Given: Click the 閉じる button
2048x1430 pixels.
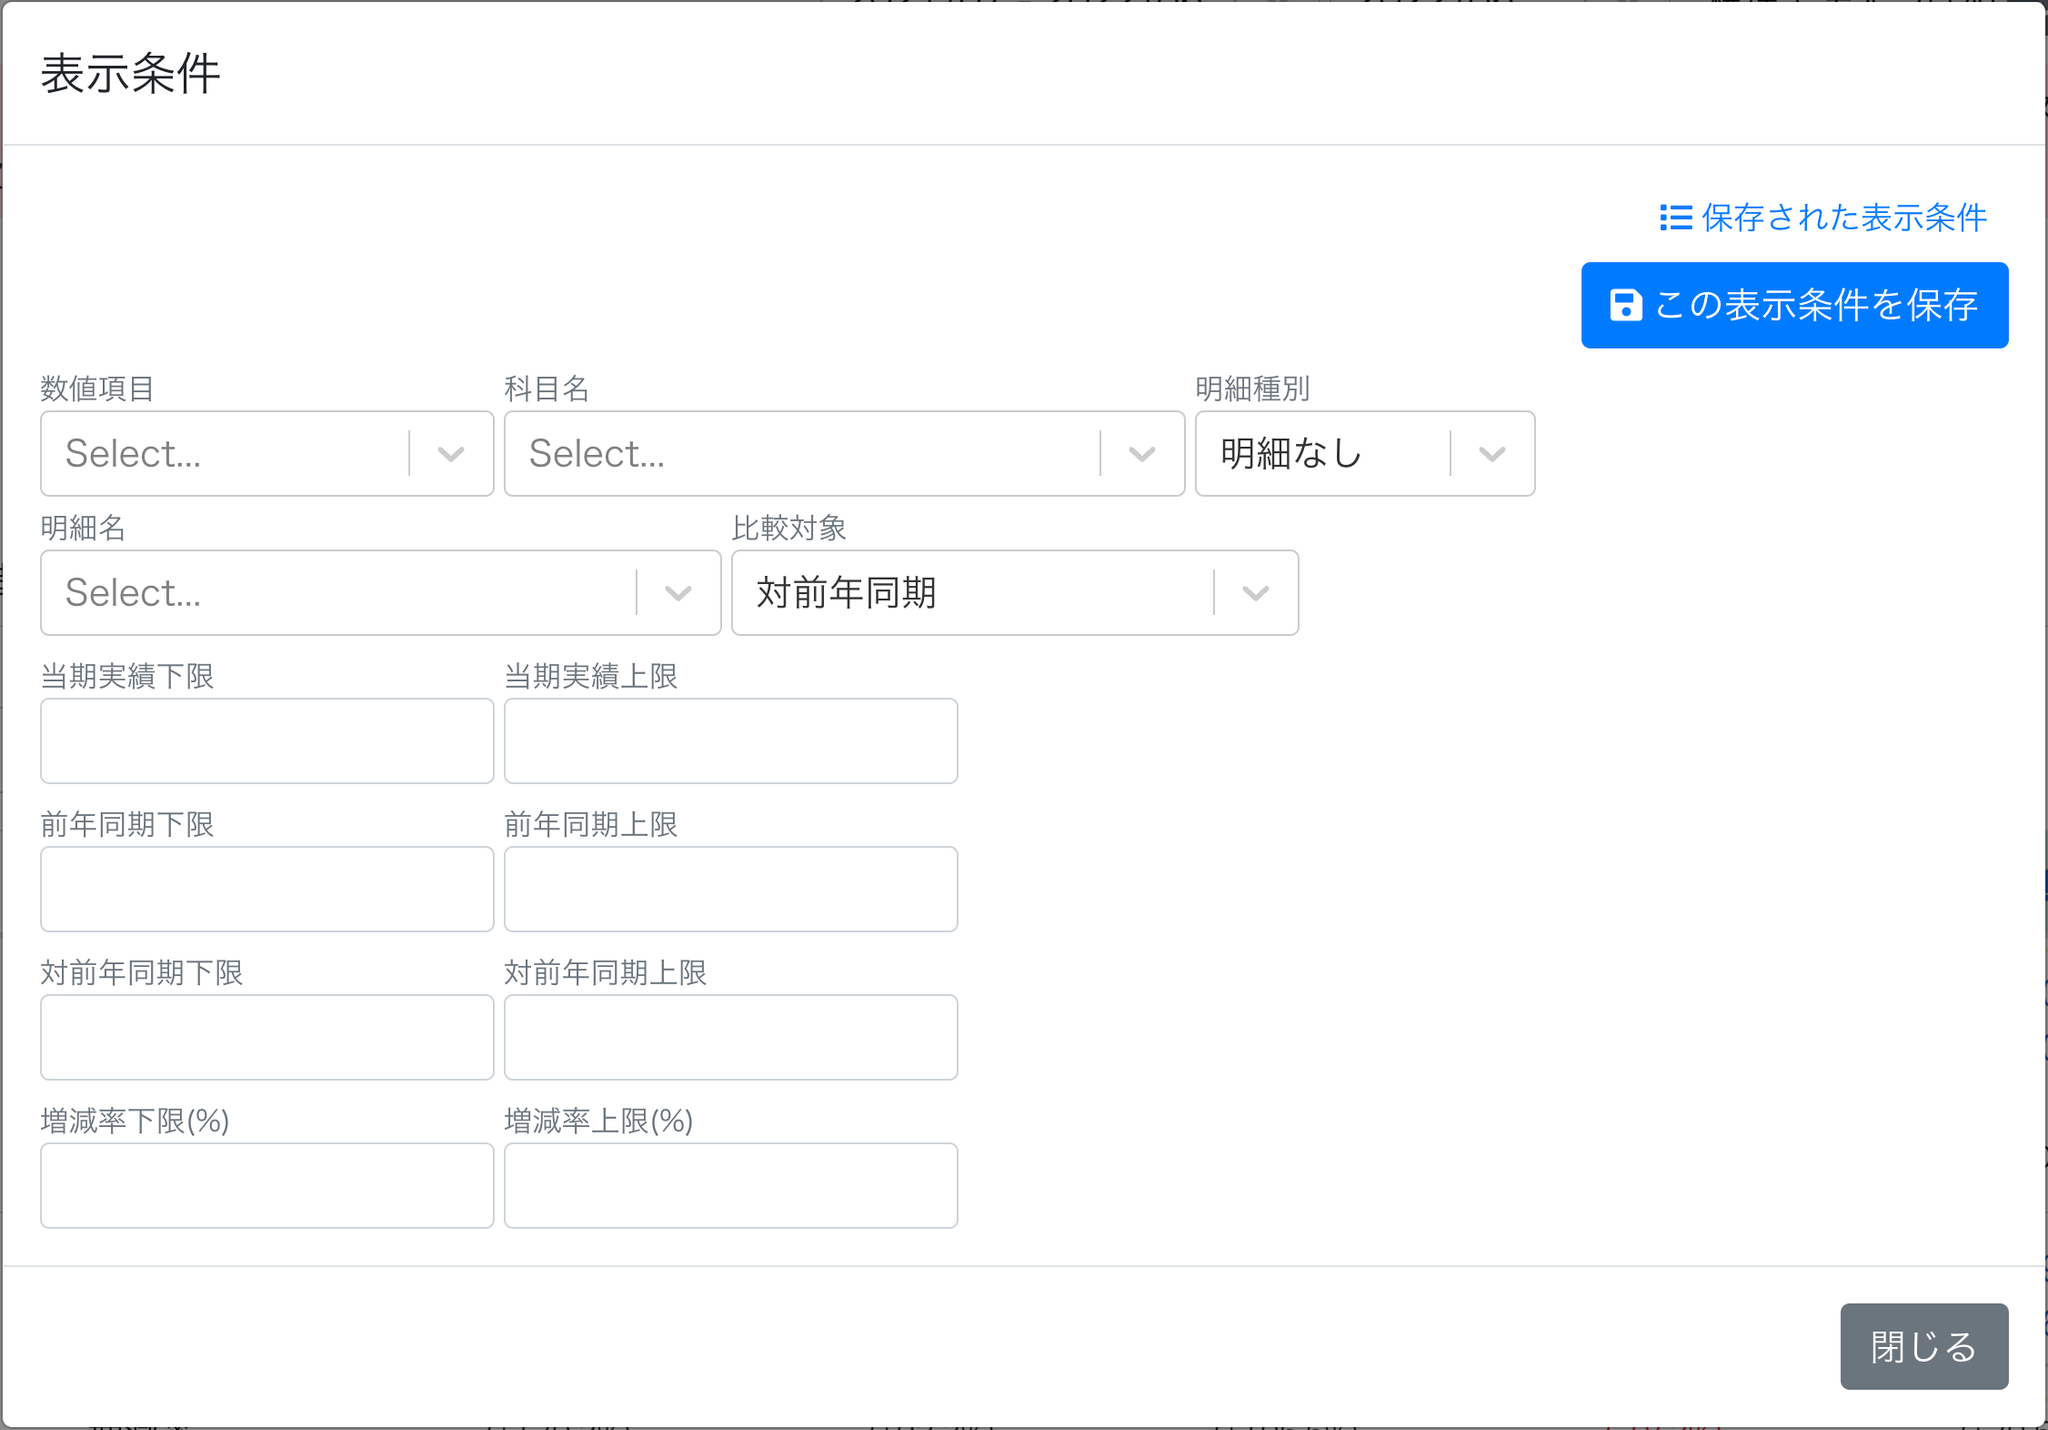Looking at the screenshot, I should tap(1924, 1346).
